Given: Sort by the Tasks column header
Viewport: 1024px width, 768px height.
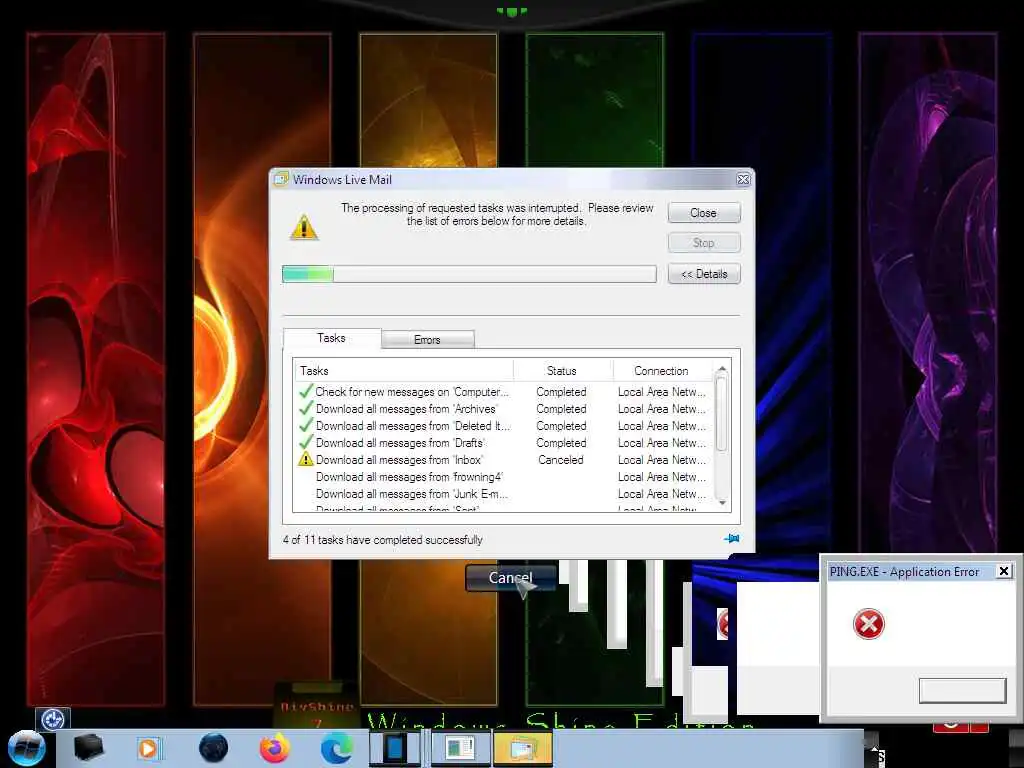Looking at the screenshot, I should point(404,370).
